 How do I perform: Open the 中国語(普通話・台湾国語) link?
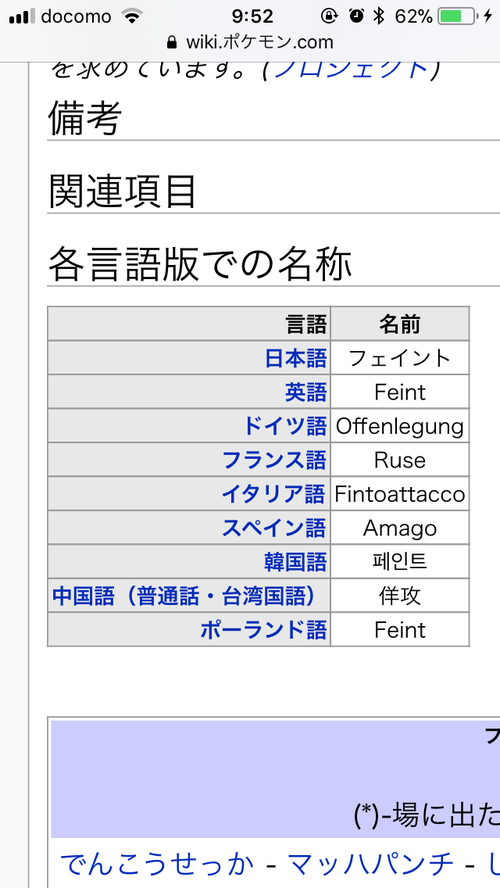pos(184,596)
